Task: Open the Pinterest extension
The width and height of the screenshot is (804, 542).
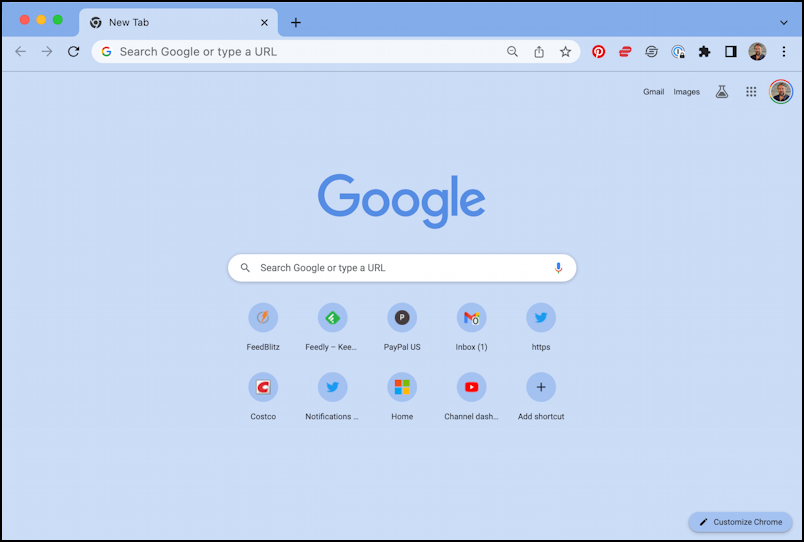Action: point(598,51)
